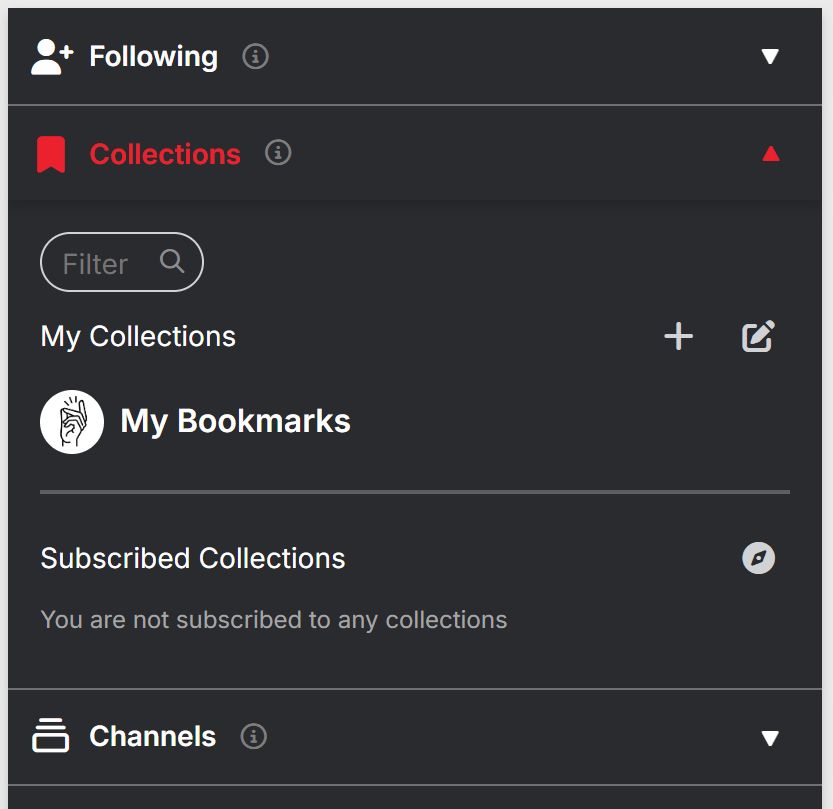Click the Channels stack icon

pos(51,736)
